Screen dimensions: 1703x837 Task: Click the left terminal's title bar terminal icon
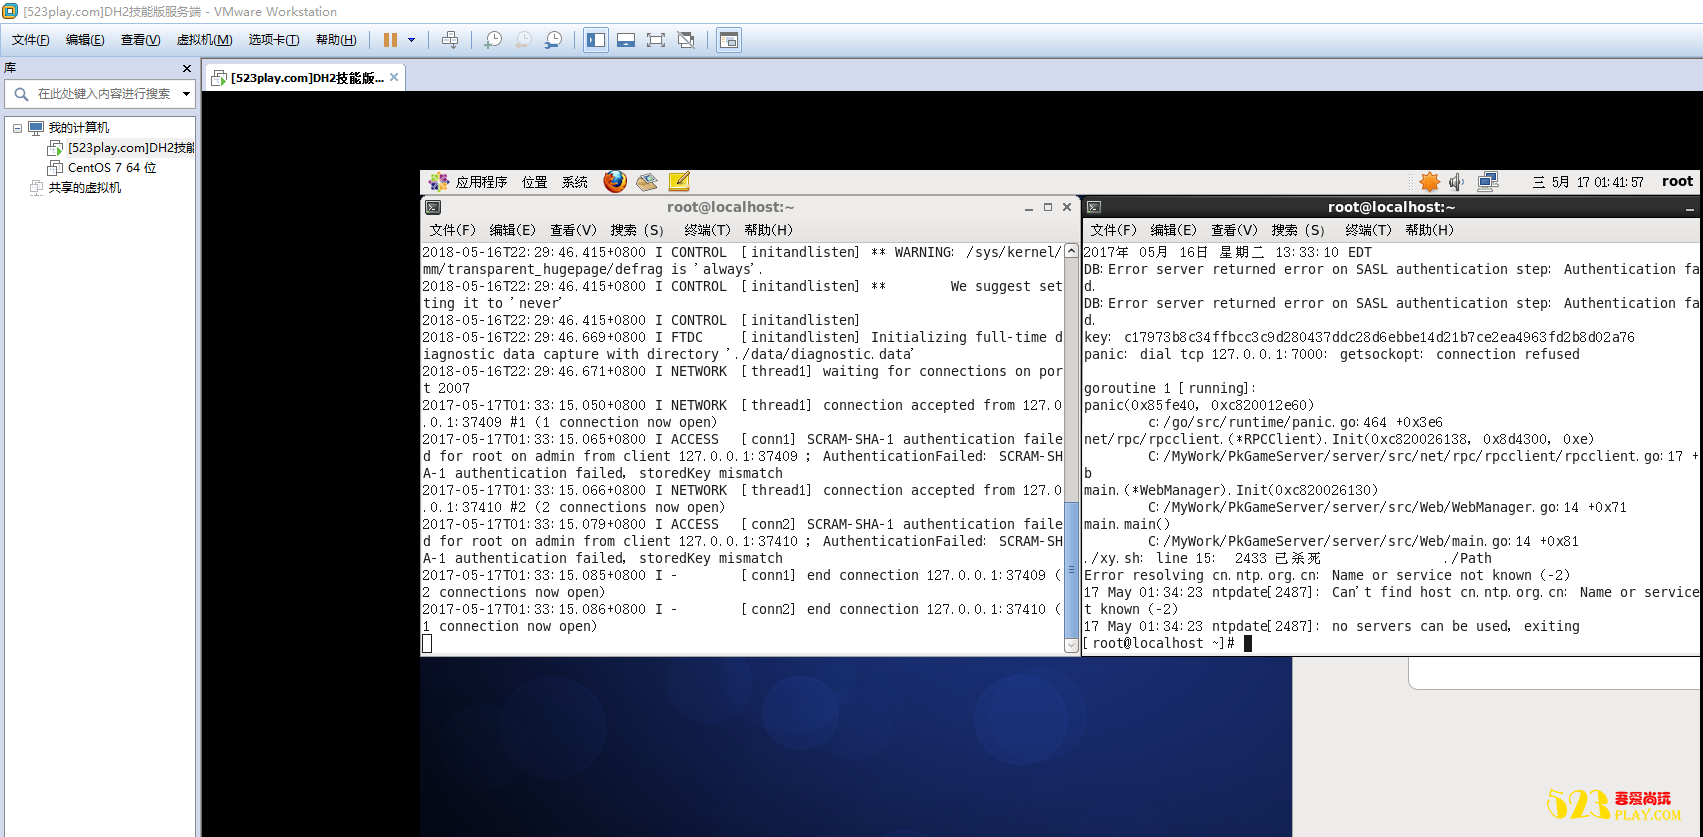pyautogui.click(x=433, y=207)
